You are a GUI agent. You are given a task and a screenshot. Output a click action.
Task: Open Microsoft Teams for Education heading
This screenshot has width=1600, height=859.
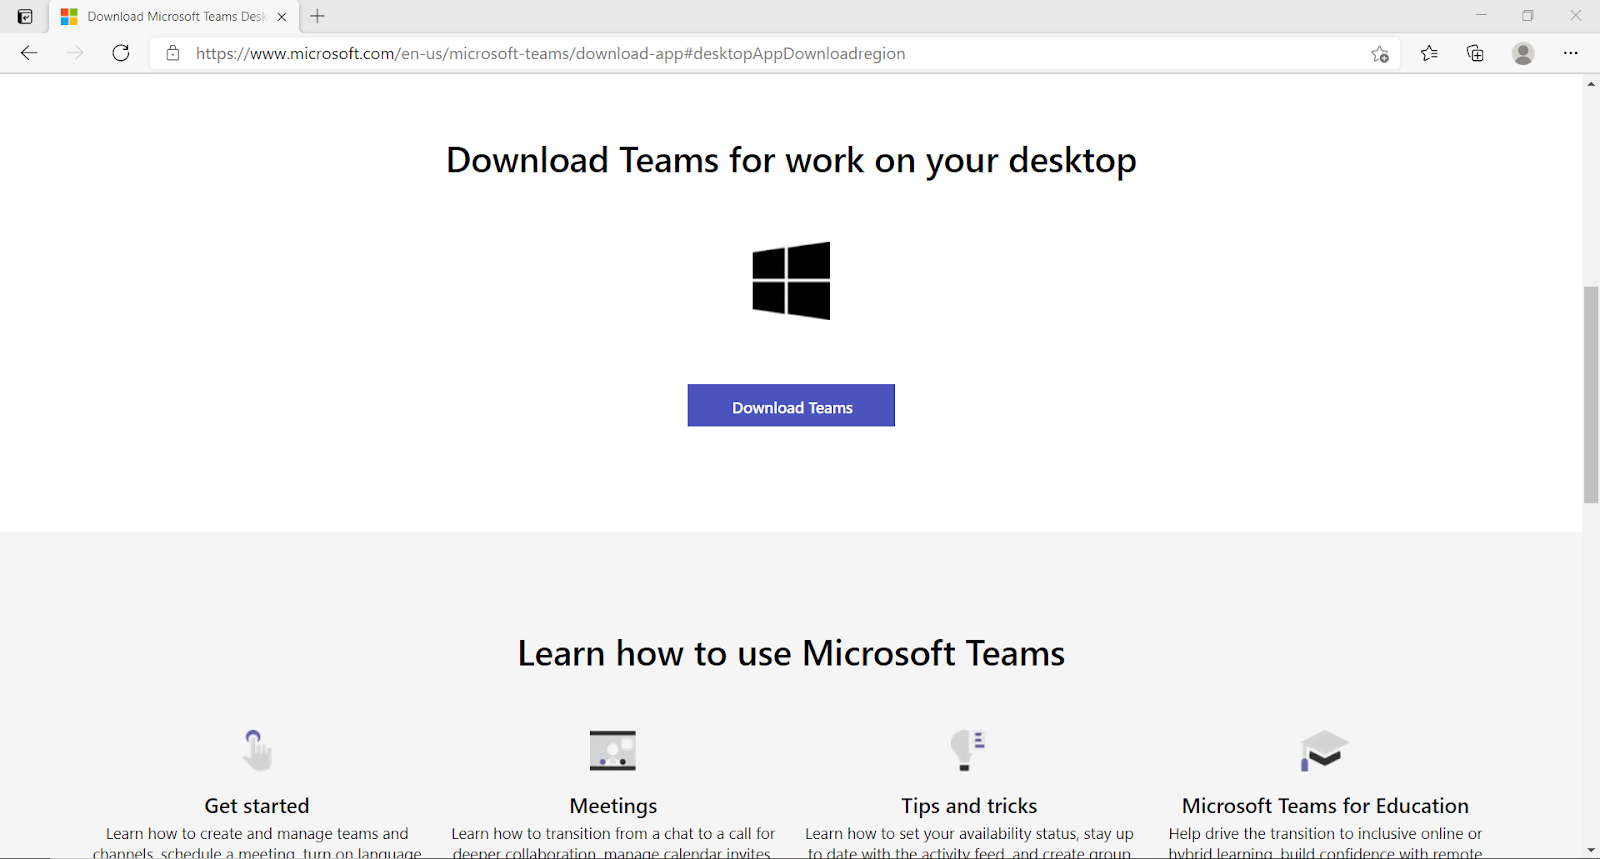click(x=1325, y=806)
